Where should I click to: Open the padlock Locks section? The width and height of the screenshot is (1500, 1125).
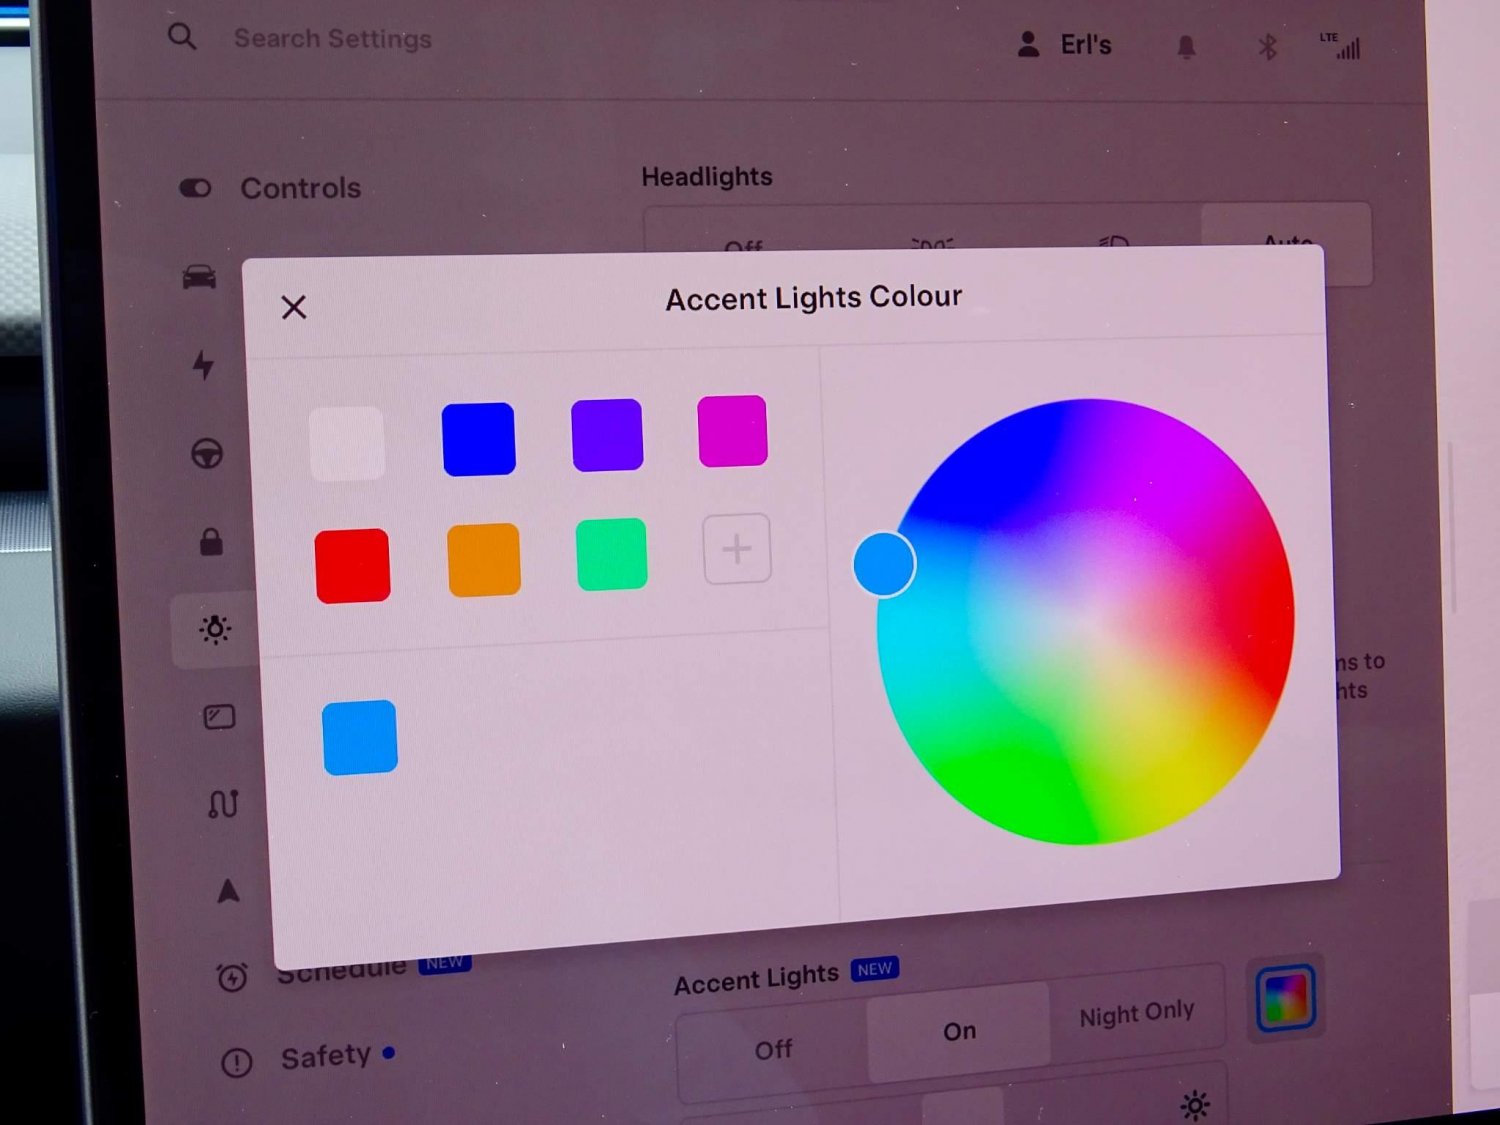click(211, 542)
